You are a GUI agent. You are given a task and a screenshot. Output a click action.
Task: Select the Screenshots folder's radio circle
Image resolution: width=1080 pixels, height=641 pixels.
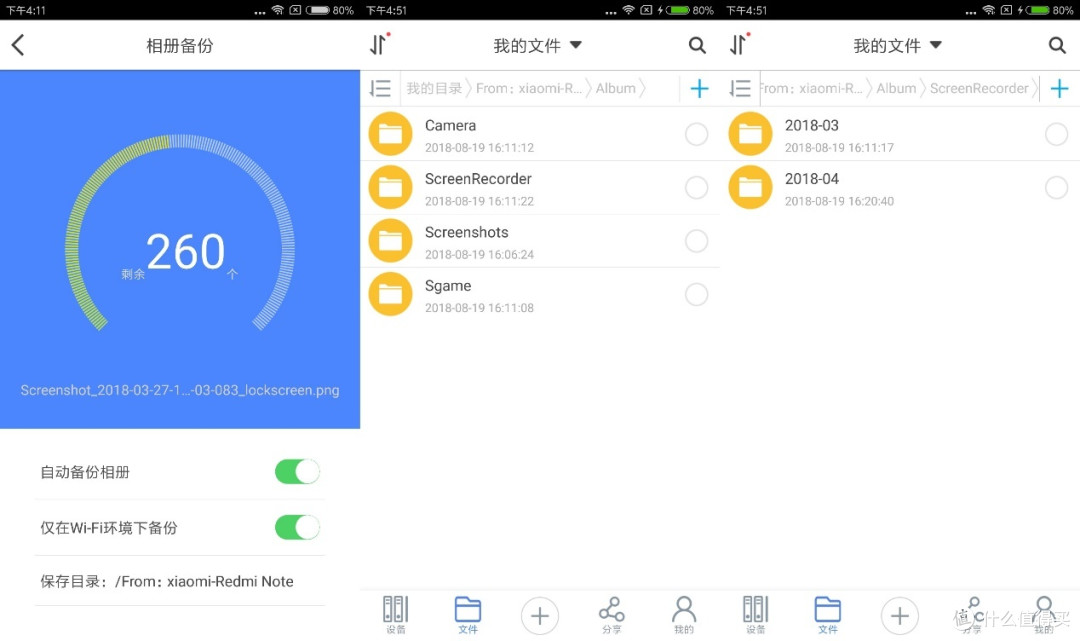pos(696,240)
